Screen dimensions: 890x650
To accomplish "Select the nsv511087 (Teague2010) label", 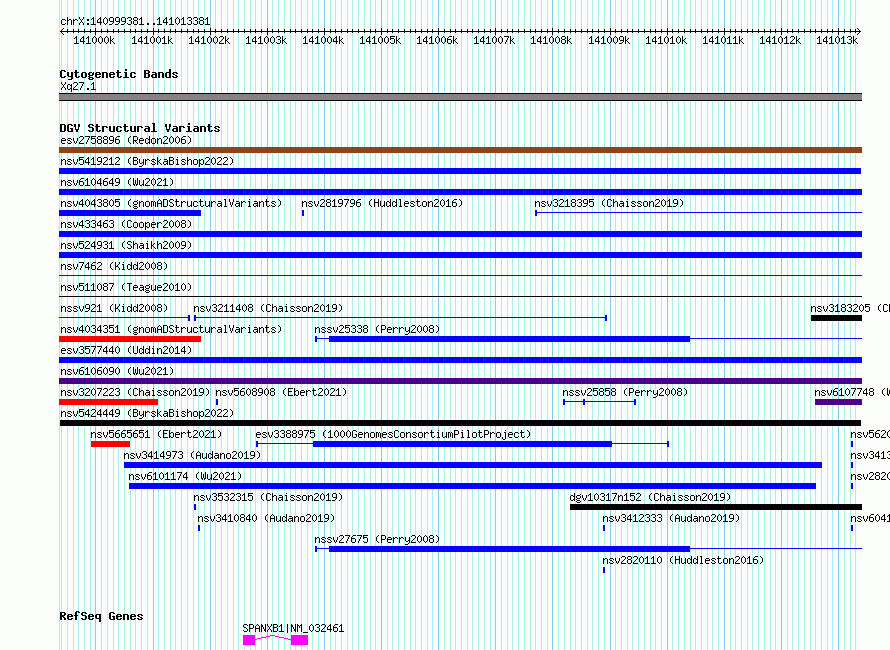I will click(x=126, y=287).
